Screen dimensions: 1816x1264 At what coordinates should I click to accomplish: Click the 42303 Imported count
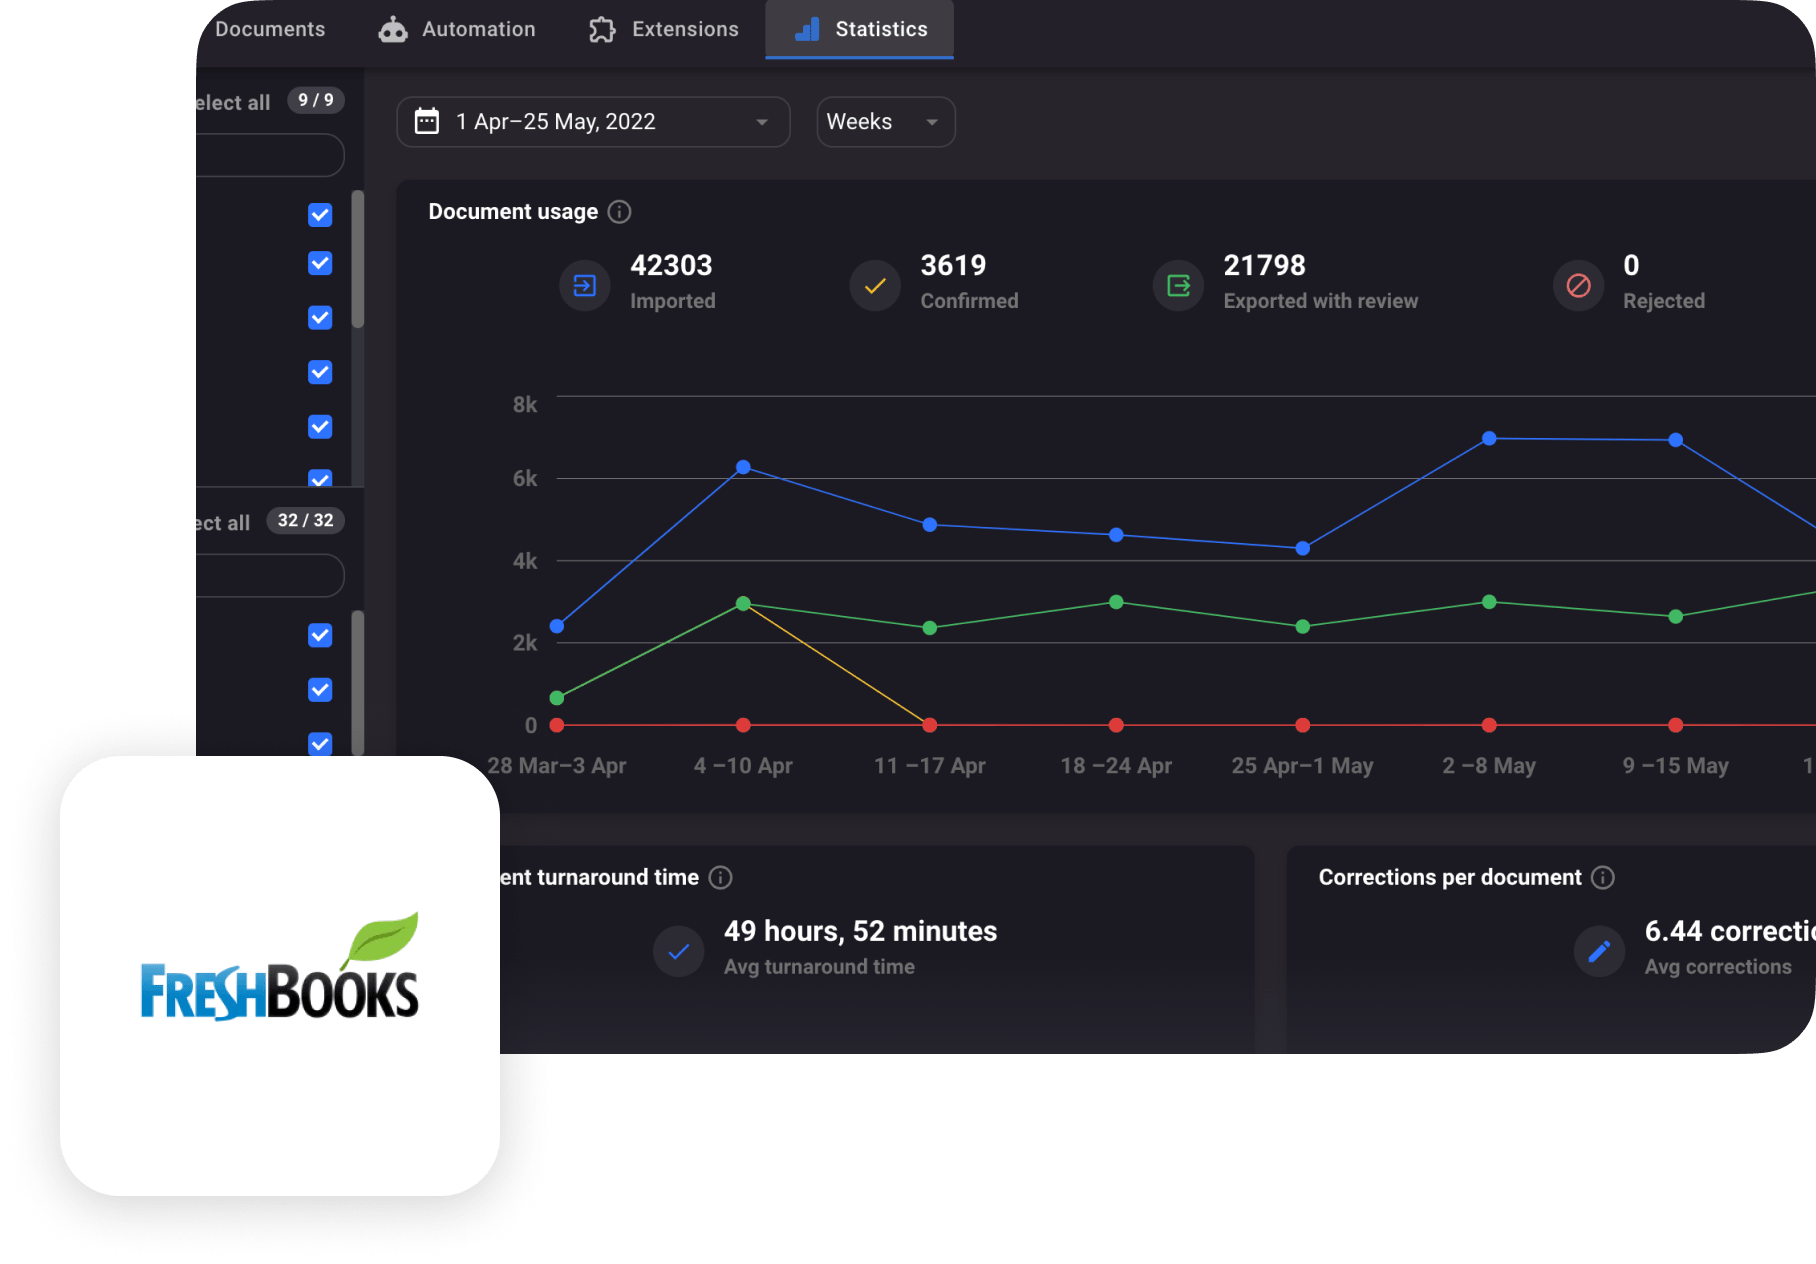671,266
